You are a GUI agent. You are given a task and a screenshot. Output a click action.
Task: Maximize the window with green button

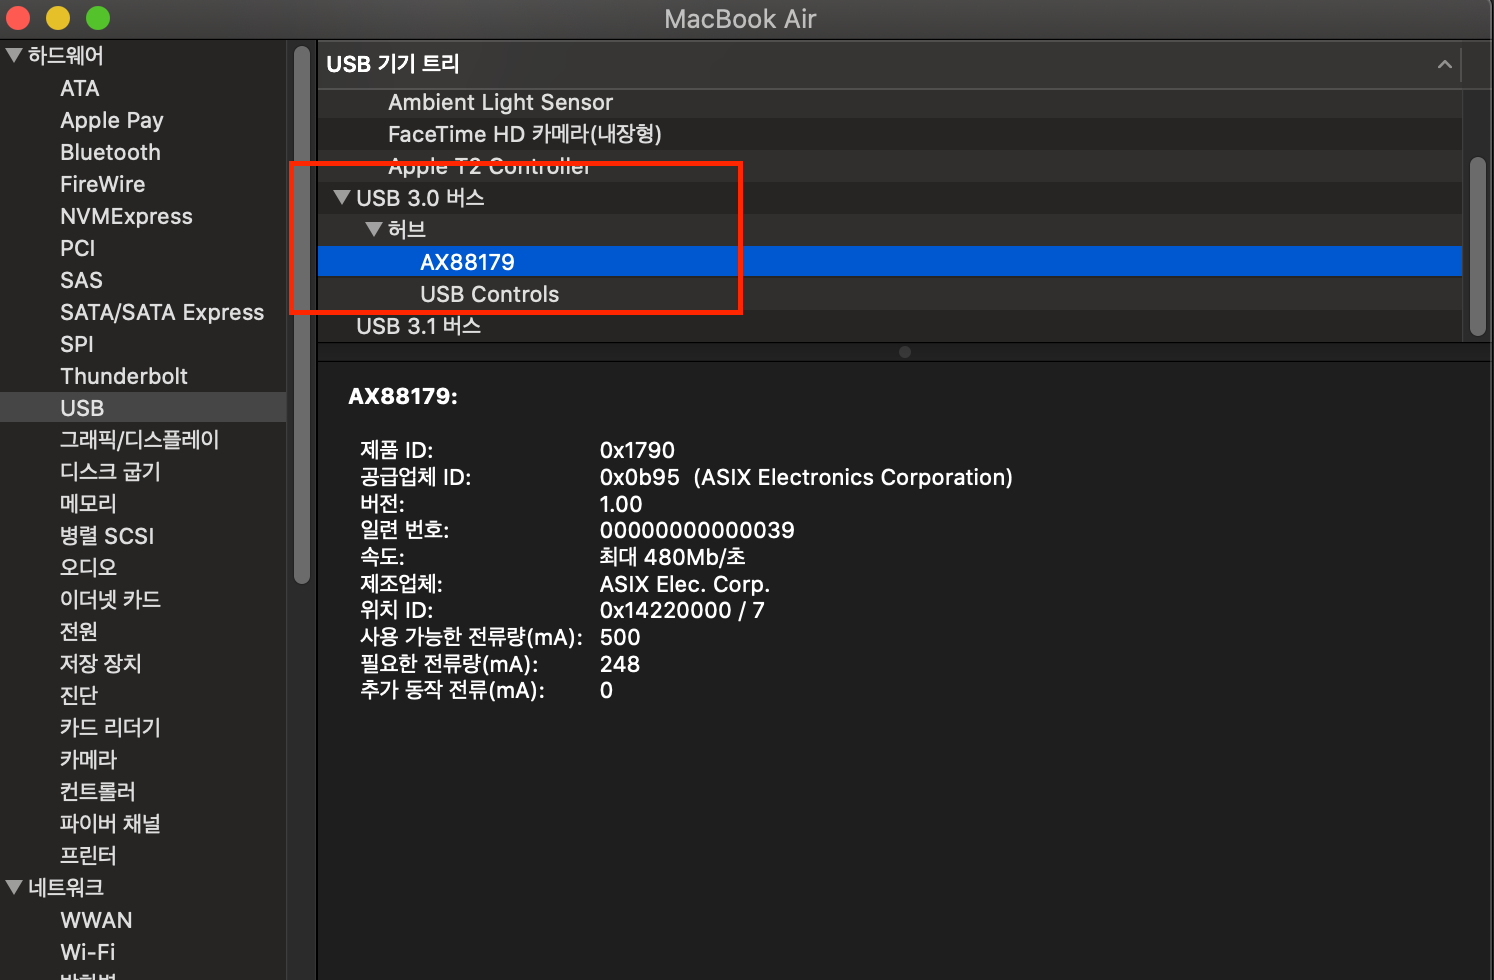98,18
